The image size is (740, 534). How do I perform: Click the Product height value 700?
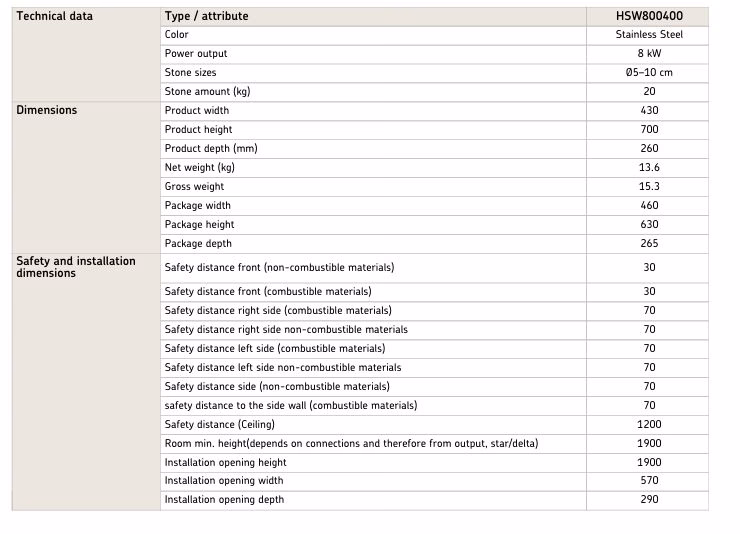(x=649, y=130)
